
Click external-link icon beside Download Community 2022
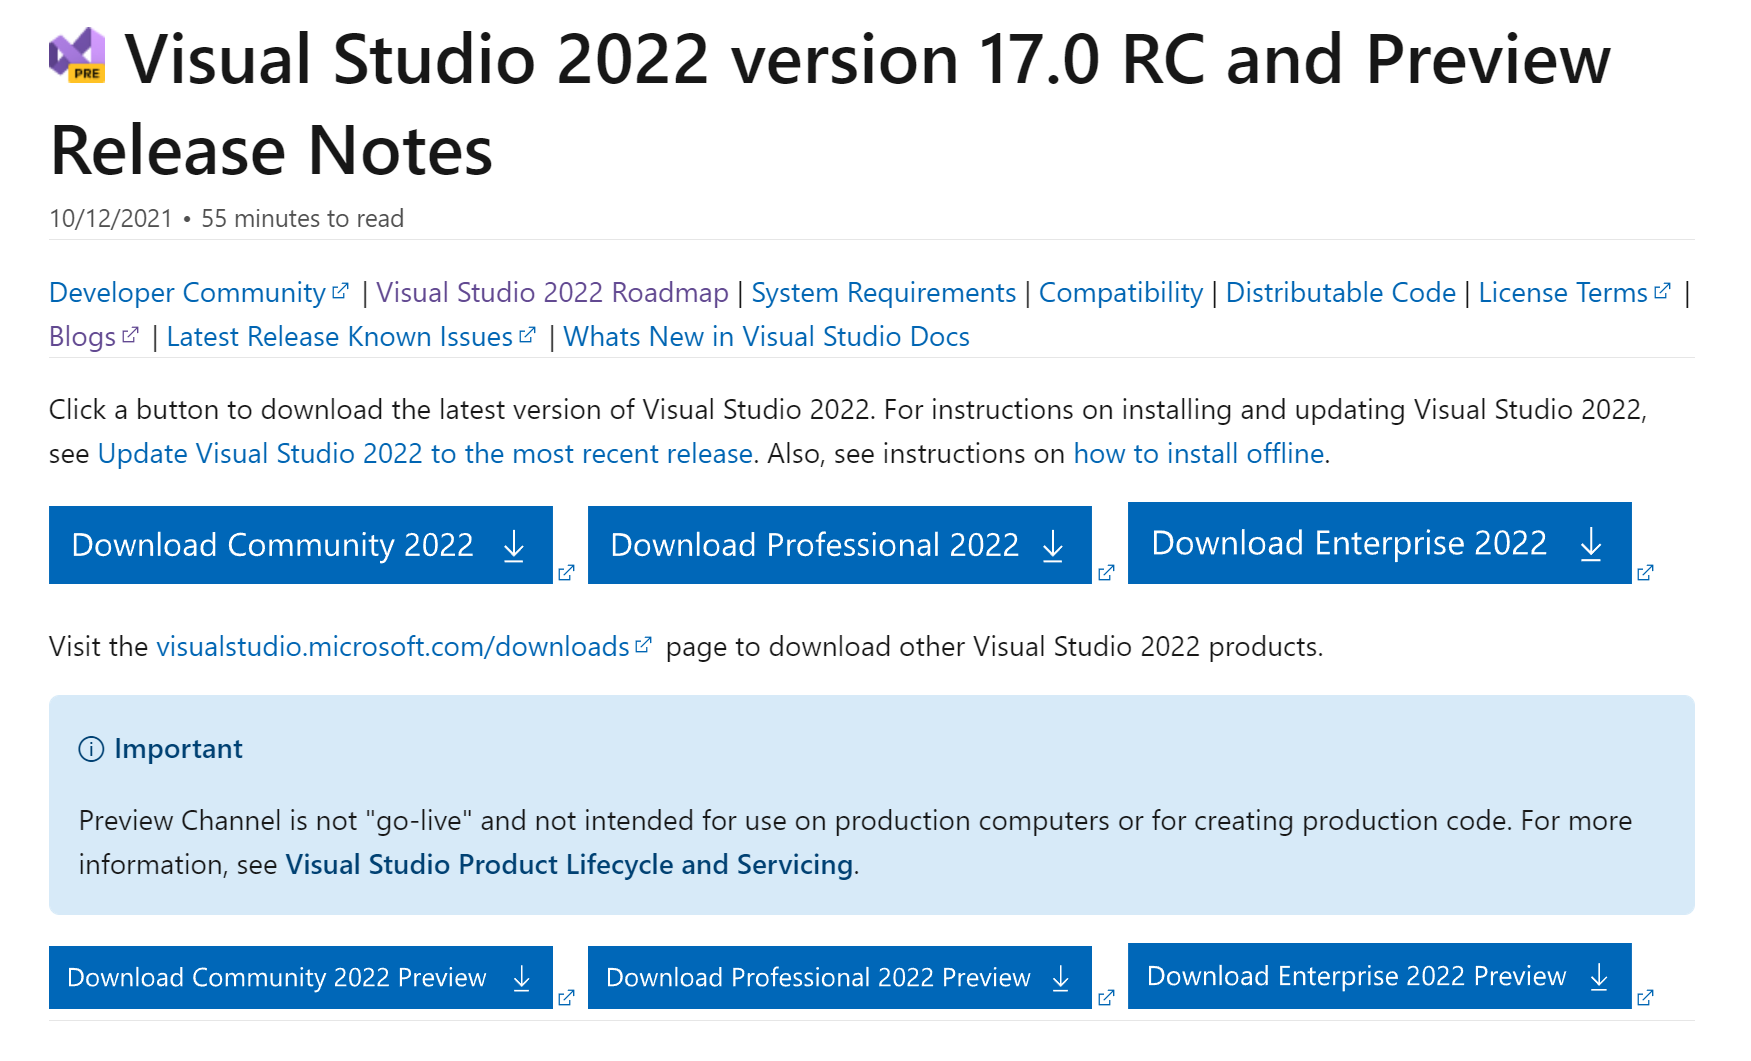pyautogui.click(x=566, y=572)
